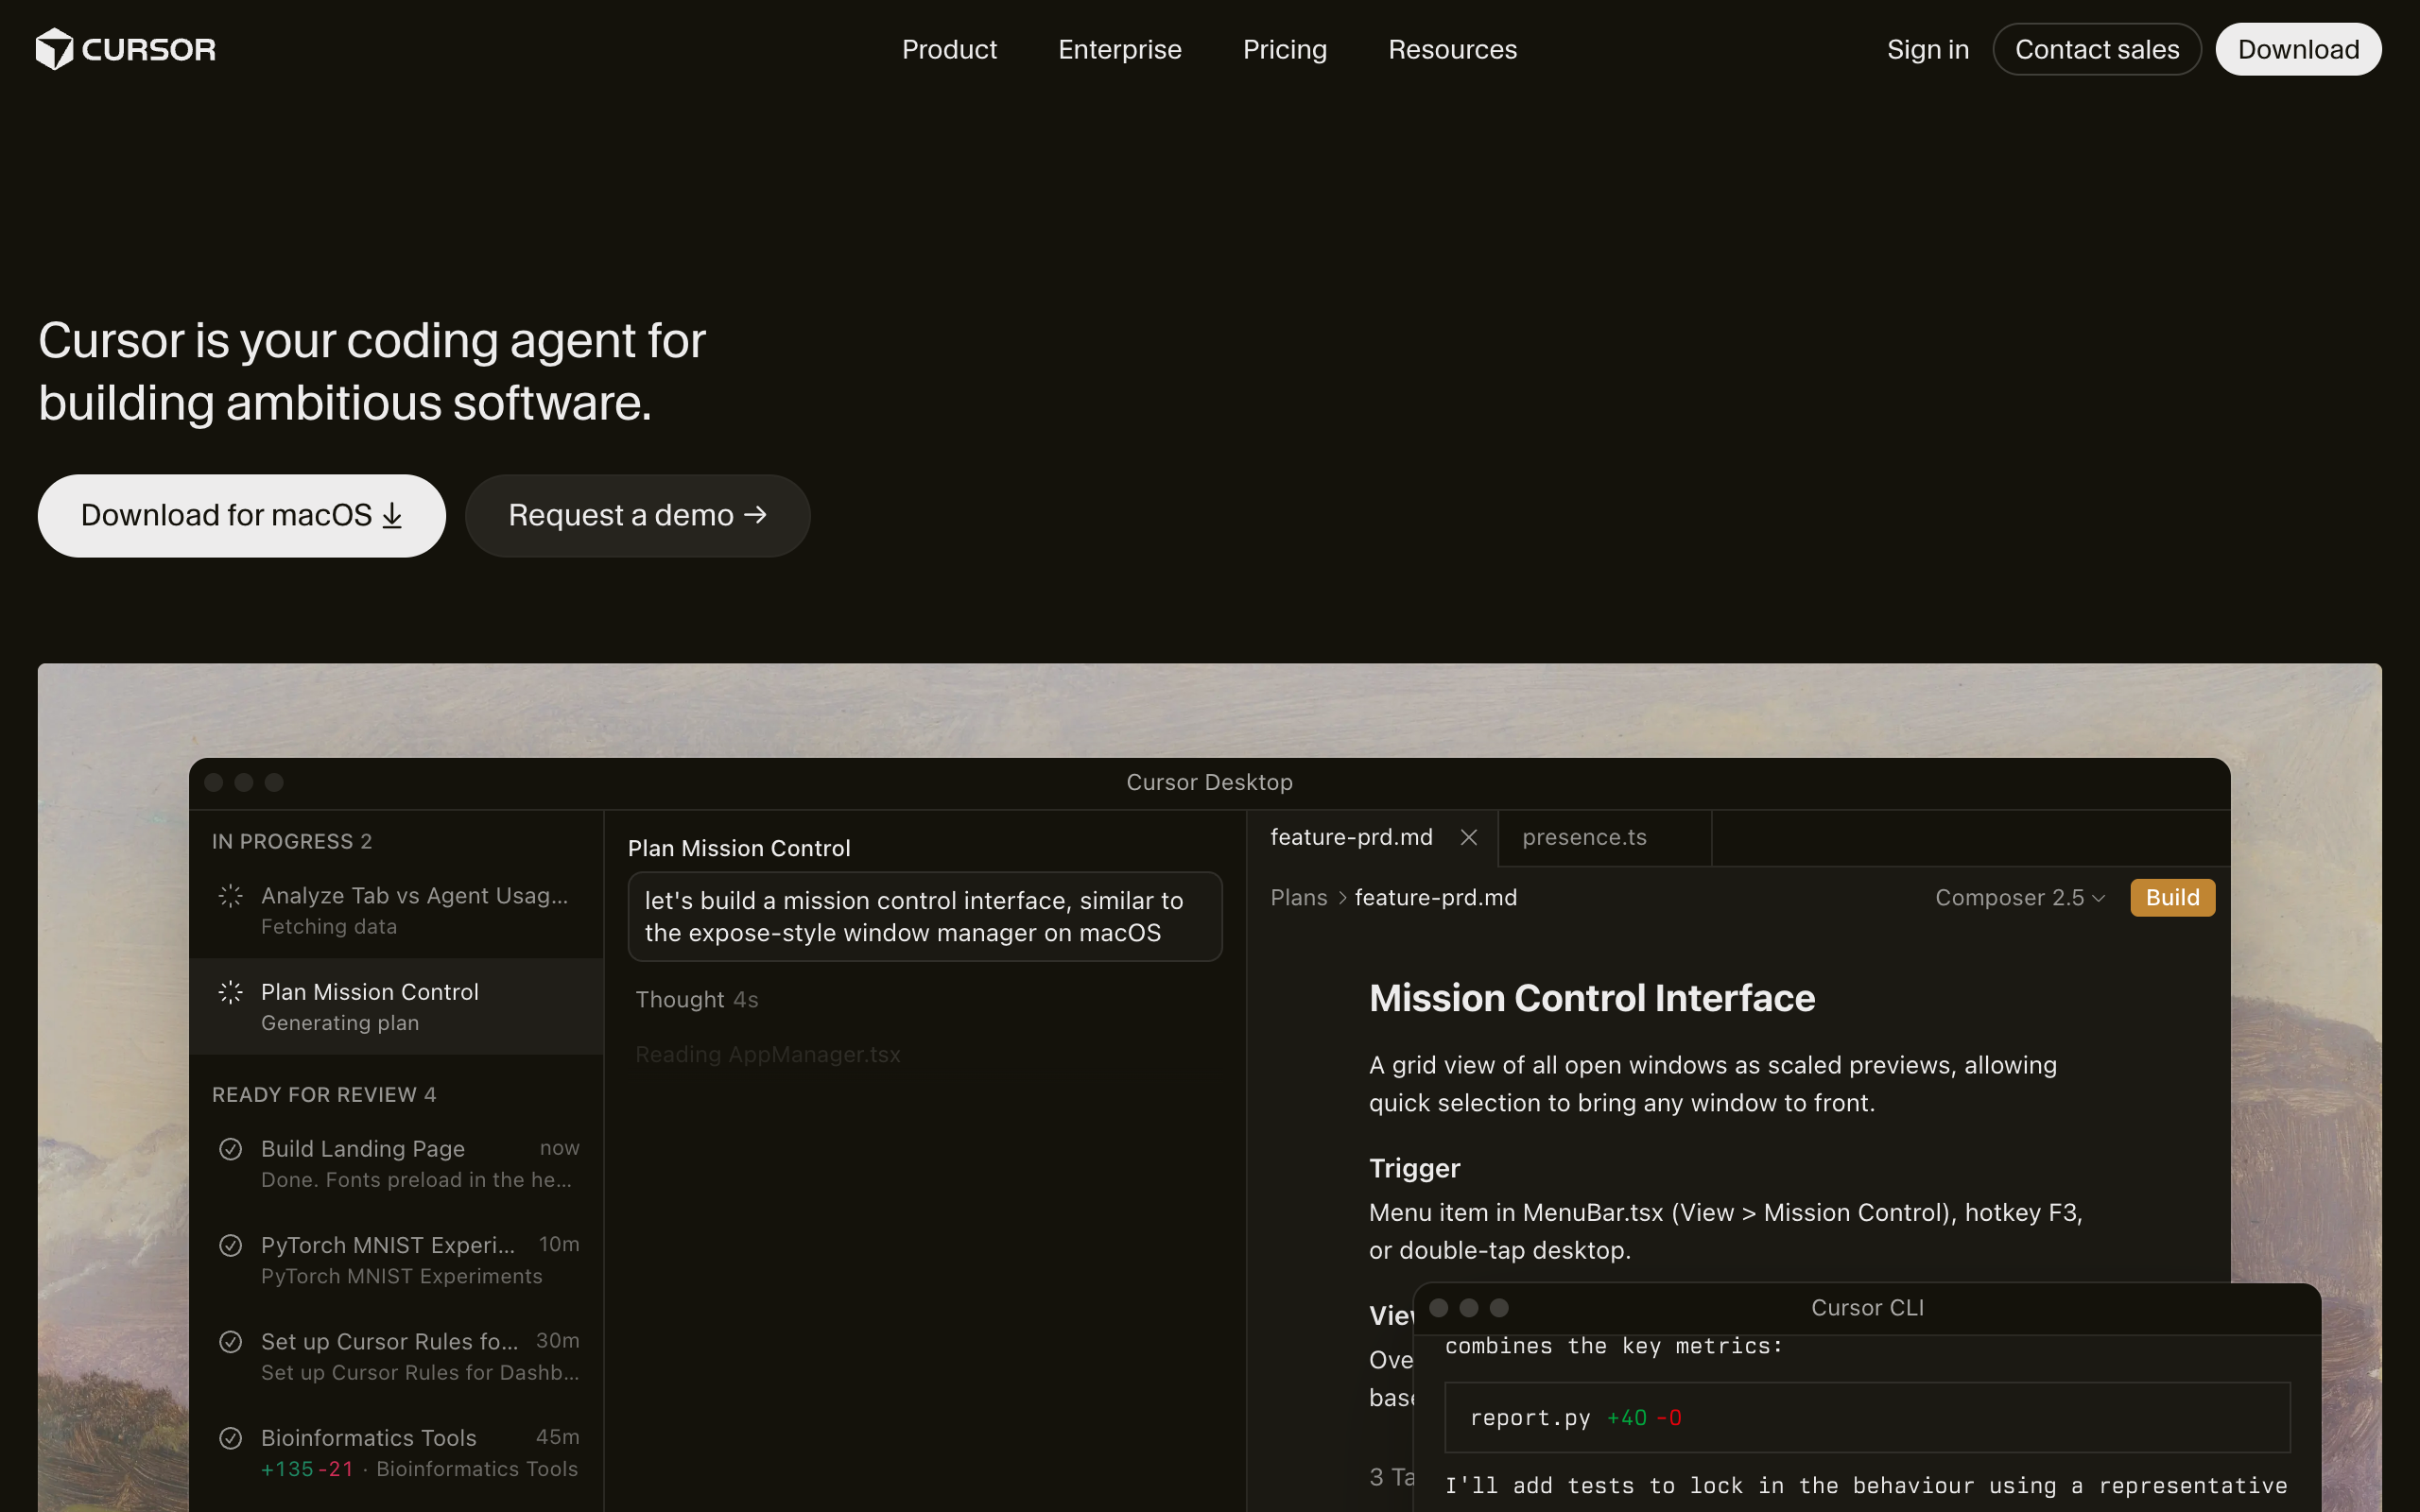Screen dimensions: 2420x1512
Task: Click the READY FOR REVIEW 4 section header
Action: click(x=324, y=1094)
